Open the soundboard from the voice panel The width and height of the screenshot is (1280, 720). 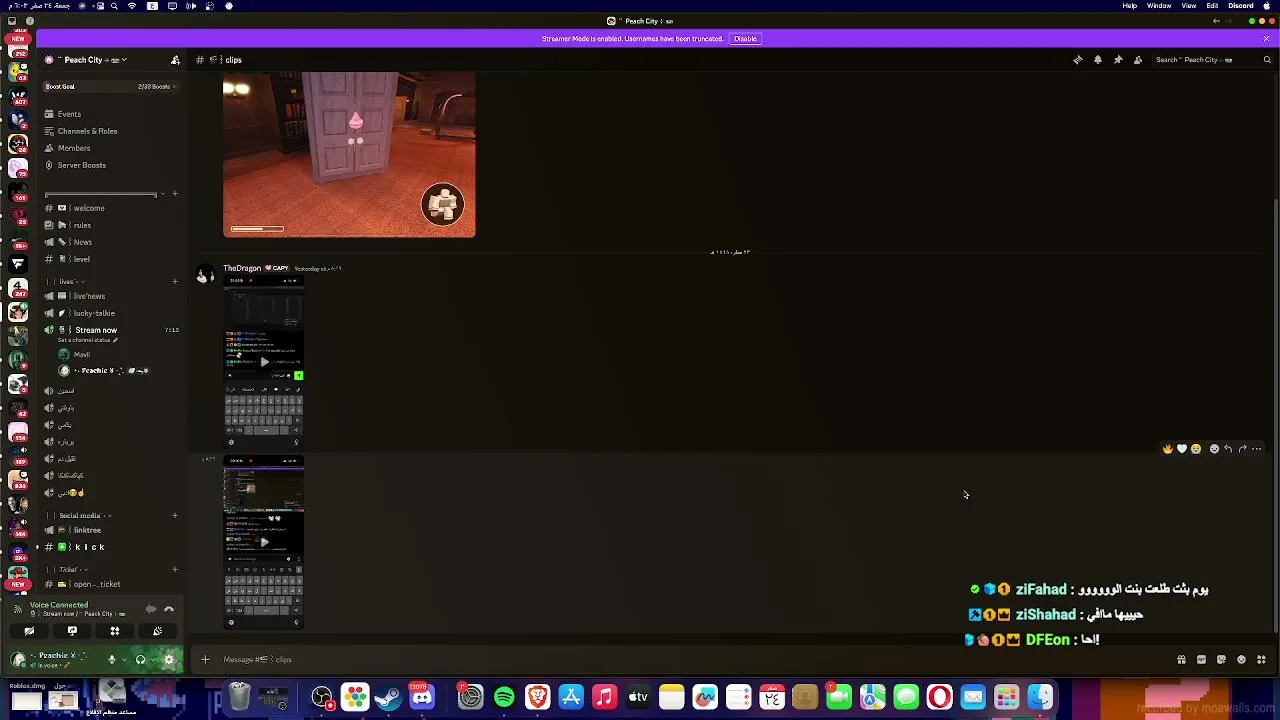click(158, 631)
